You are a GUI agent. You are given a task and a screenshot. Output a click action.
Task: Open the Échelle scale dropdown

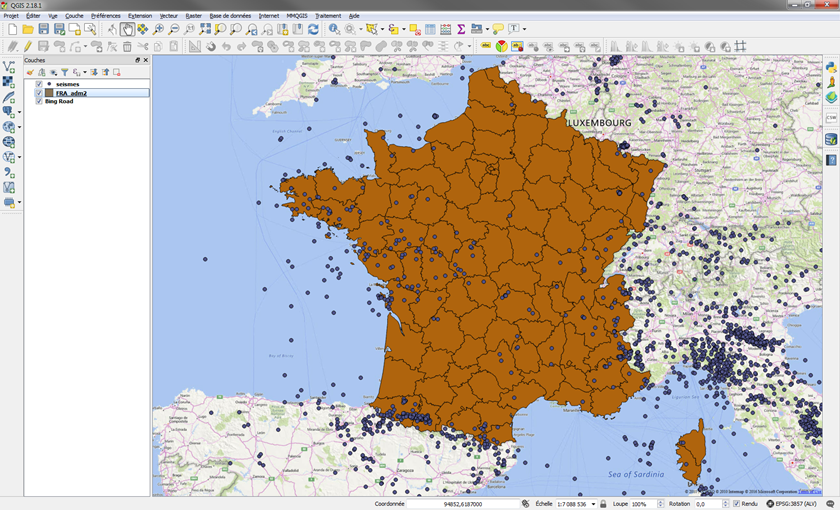pos(593,504)
